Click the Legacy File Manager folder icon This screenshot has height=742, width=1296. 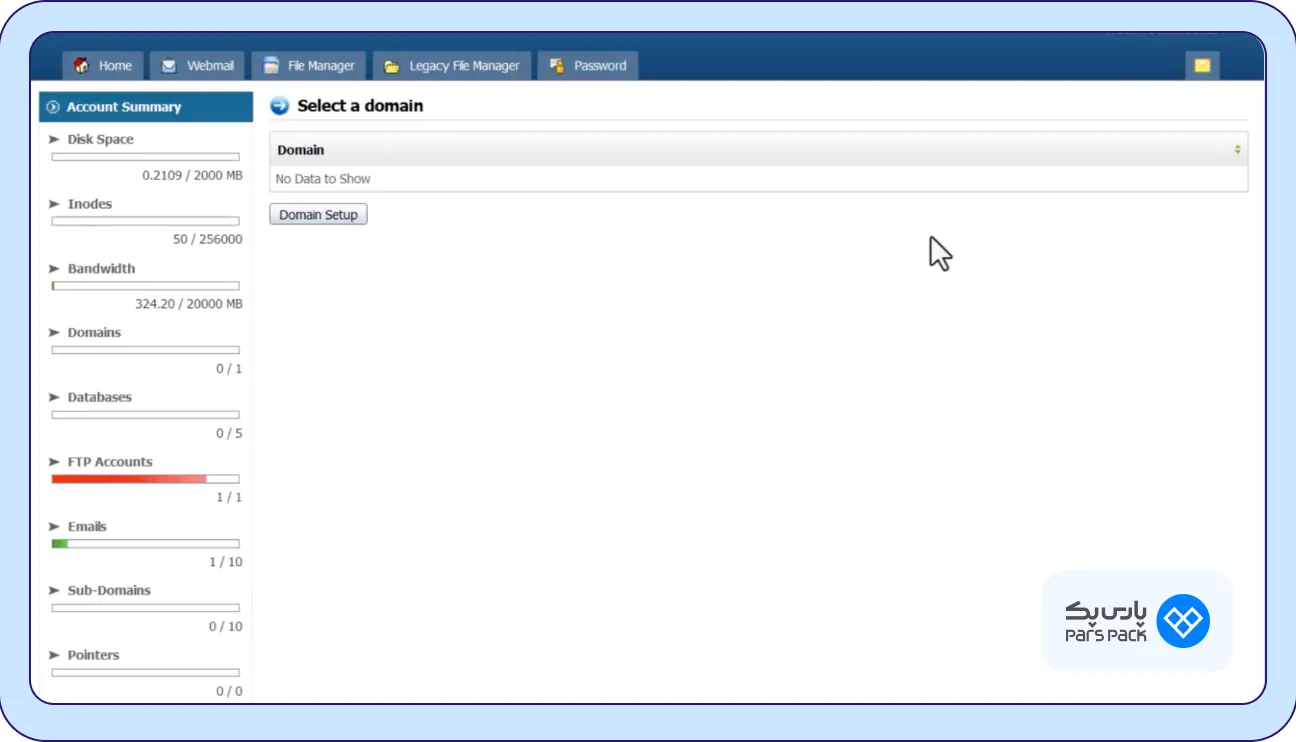pos(392,66)
